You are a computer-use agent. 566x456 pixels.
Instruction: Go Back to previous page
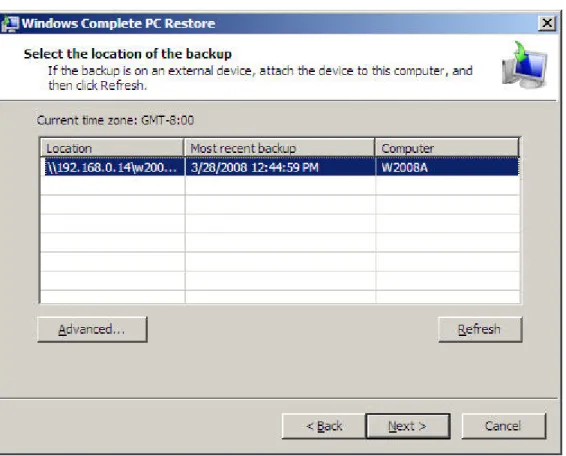(x=324, y=426)
